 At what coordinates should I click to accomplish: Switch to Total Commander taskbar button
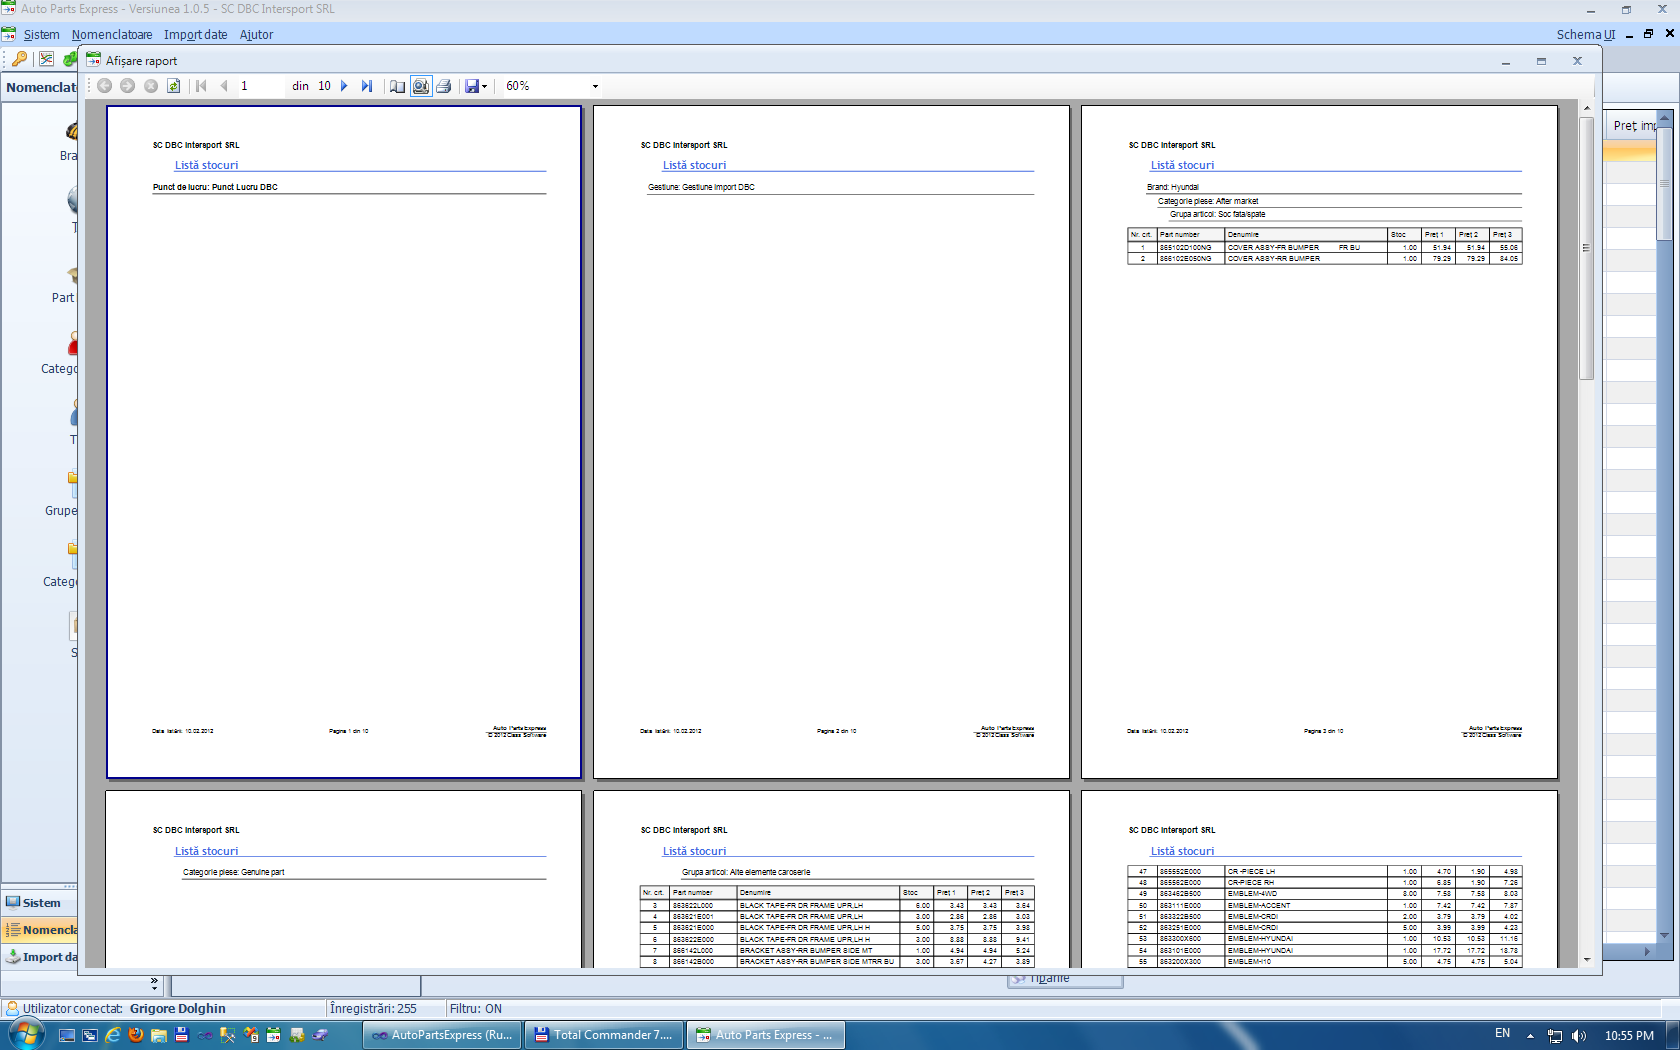pos(604,1035)
